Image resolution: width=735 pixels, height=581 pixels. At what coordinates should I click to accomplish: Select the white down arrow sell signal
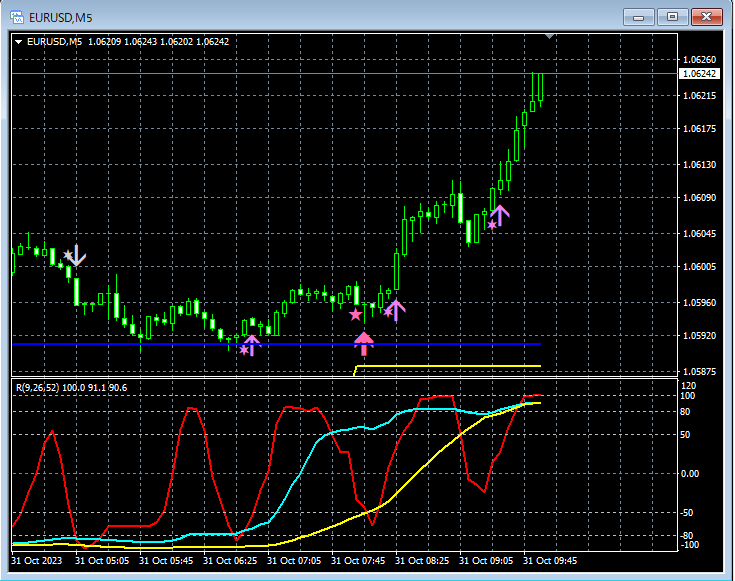coord(77,255)
